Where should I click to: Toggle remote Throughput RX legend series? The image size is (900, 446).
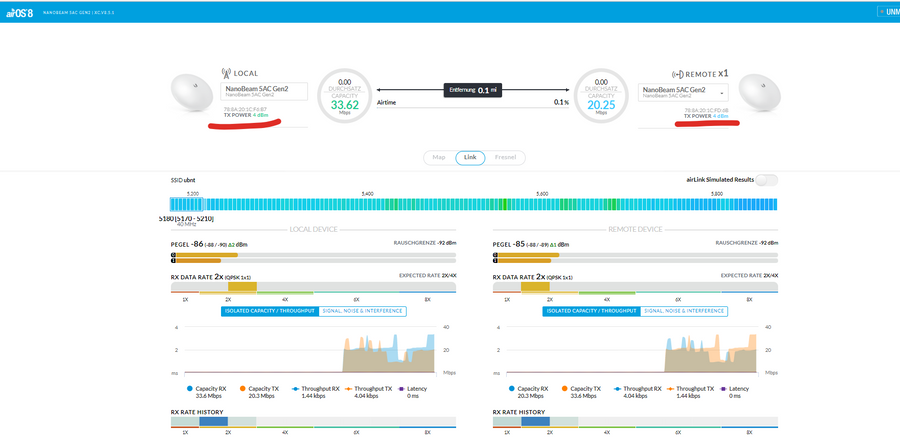tap(637, 391)
